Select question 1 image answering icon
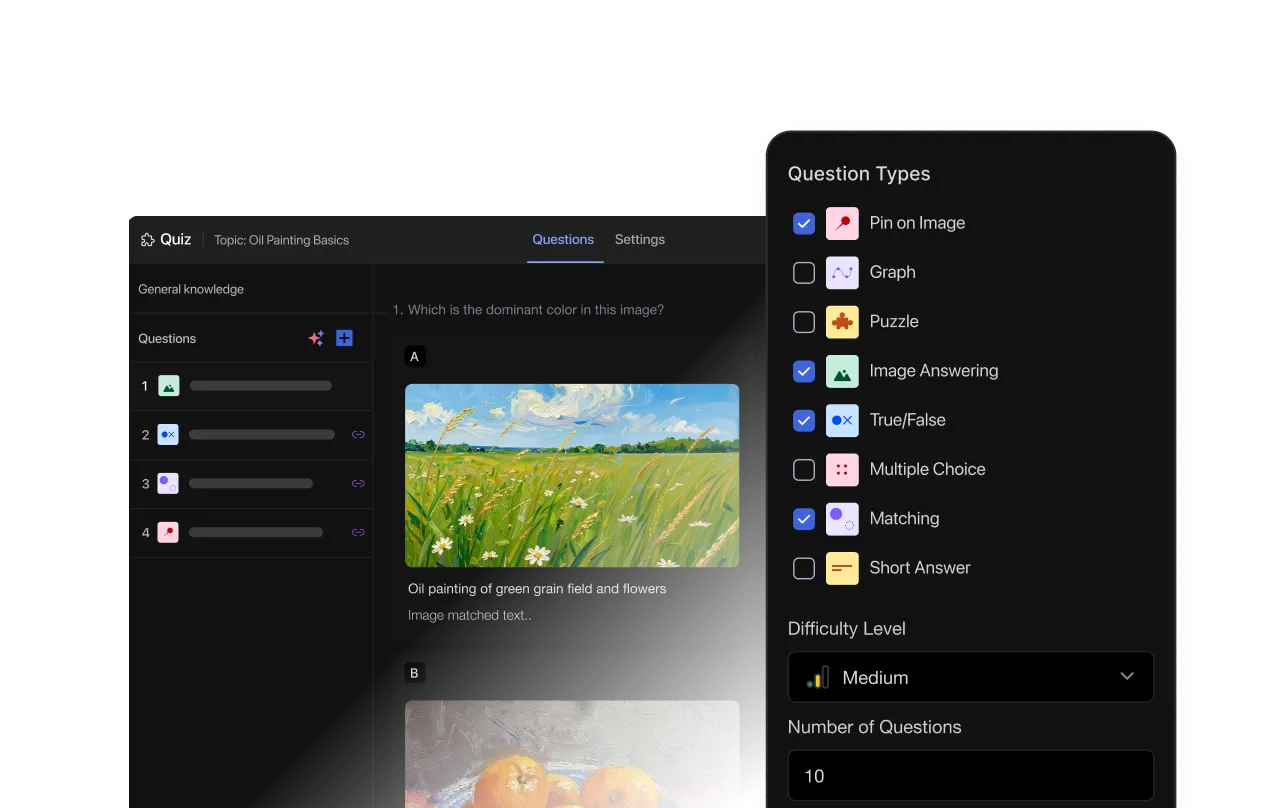Image resolution: width=1278 pixels, height=808 pixels. pos(168,385)
